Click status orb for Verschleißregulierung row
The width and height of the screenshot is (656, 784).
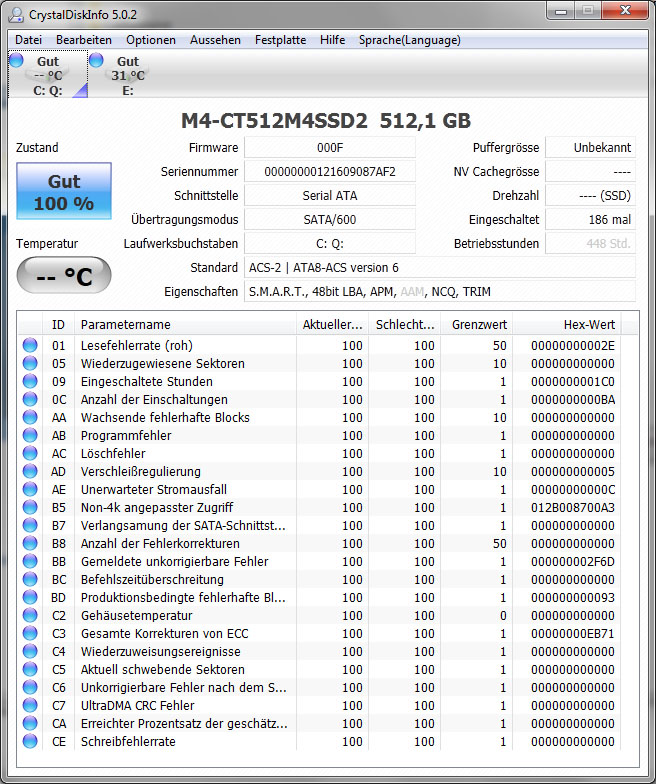point(30,471)
